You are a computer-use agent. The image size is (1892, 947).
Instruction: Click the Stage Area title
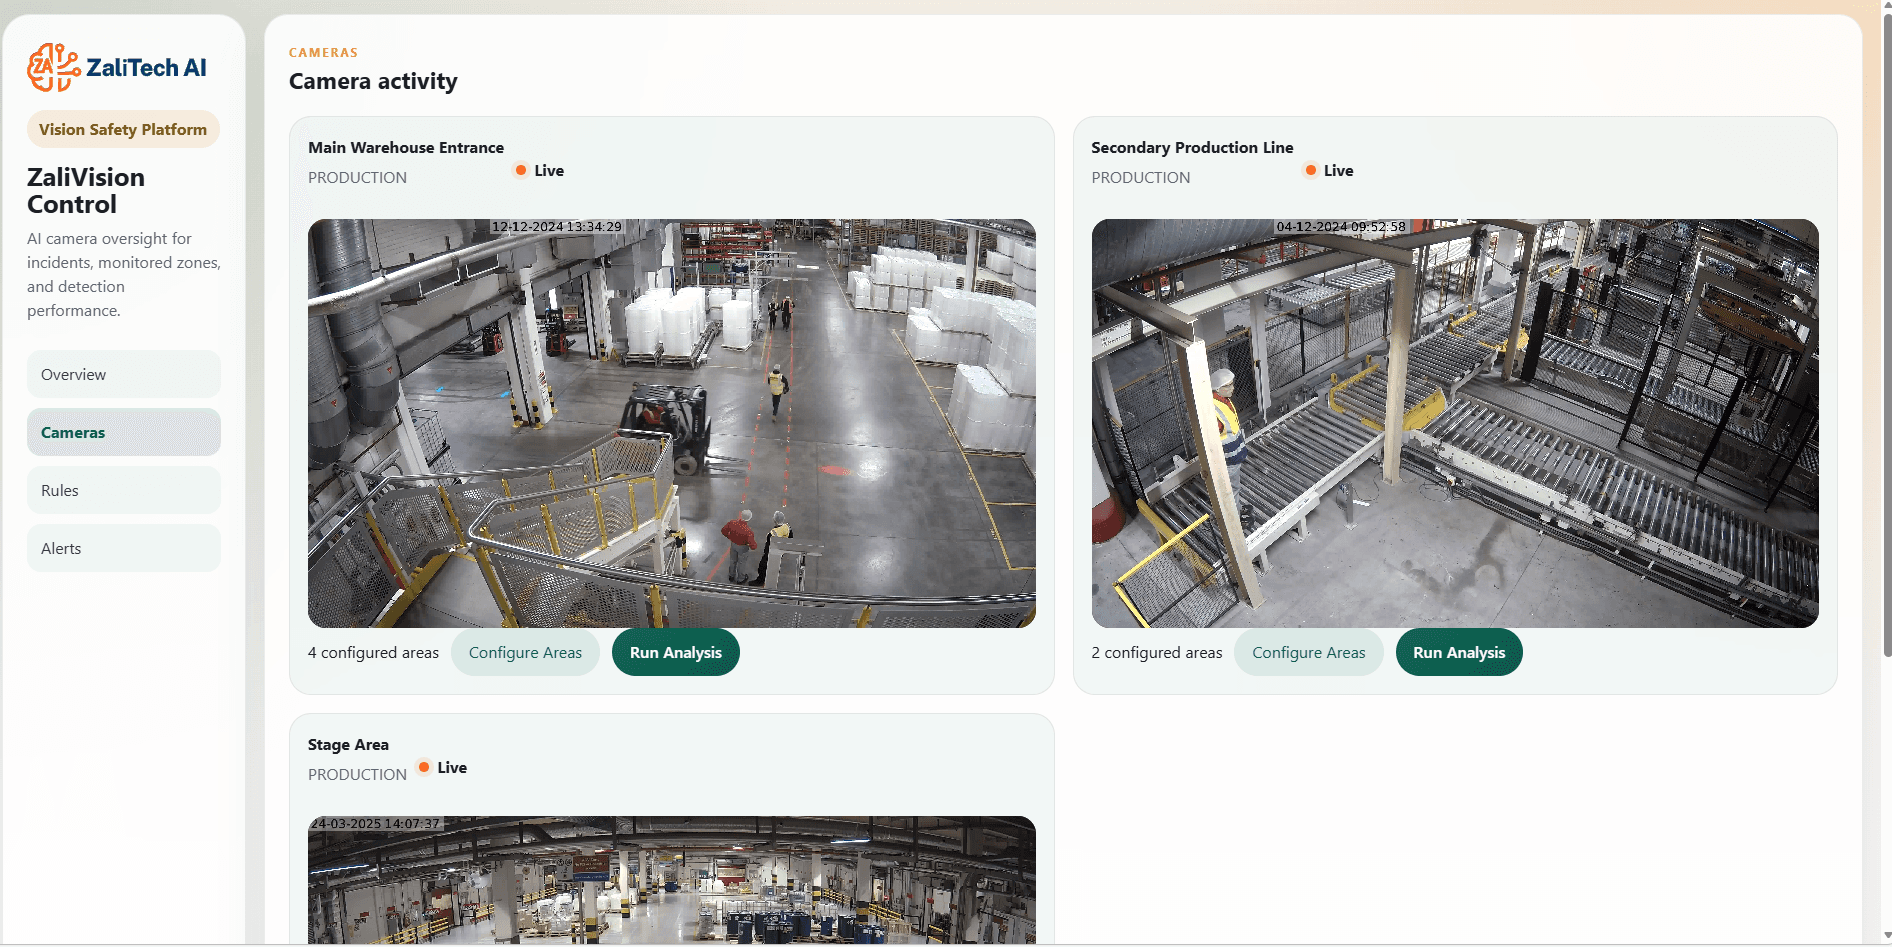348,744
